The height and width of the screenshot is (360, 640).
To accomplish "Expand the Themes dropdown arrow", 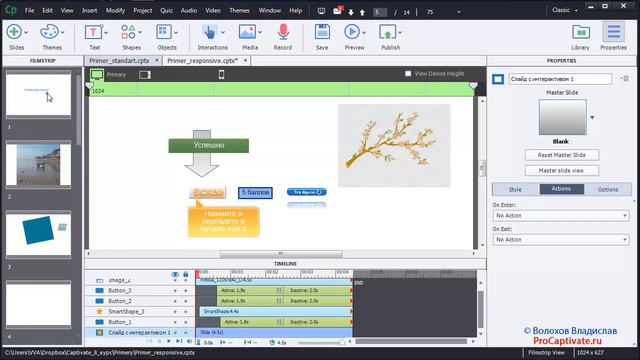I will [62, 32].
